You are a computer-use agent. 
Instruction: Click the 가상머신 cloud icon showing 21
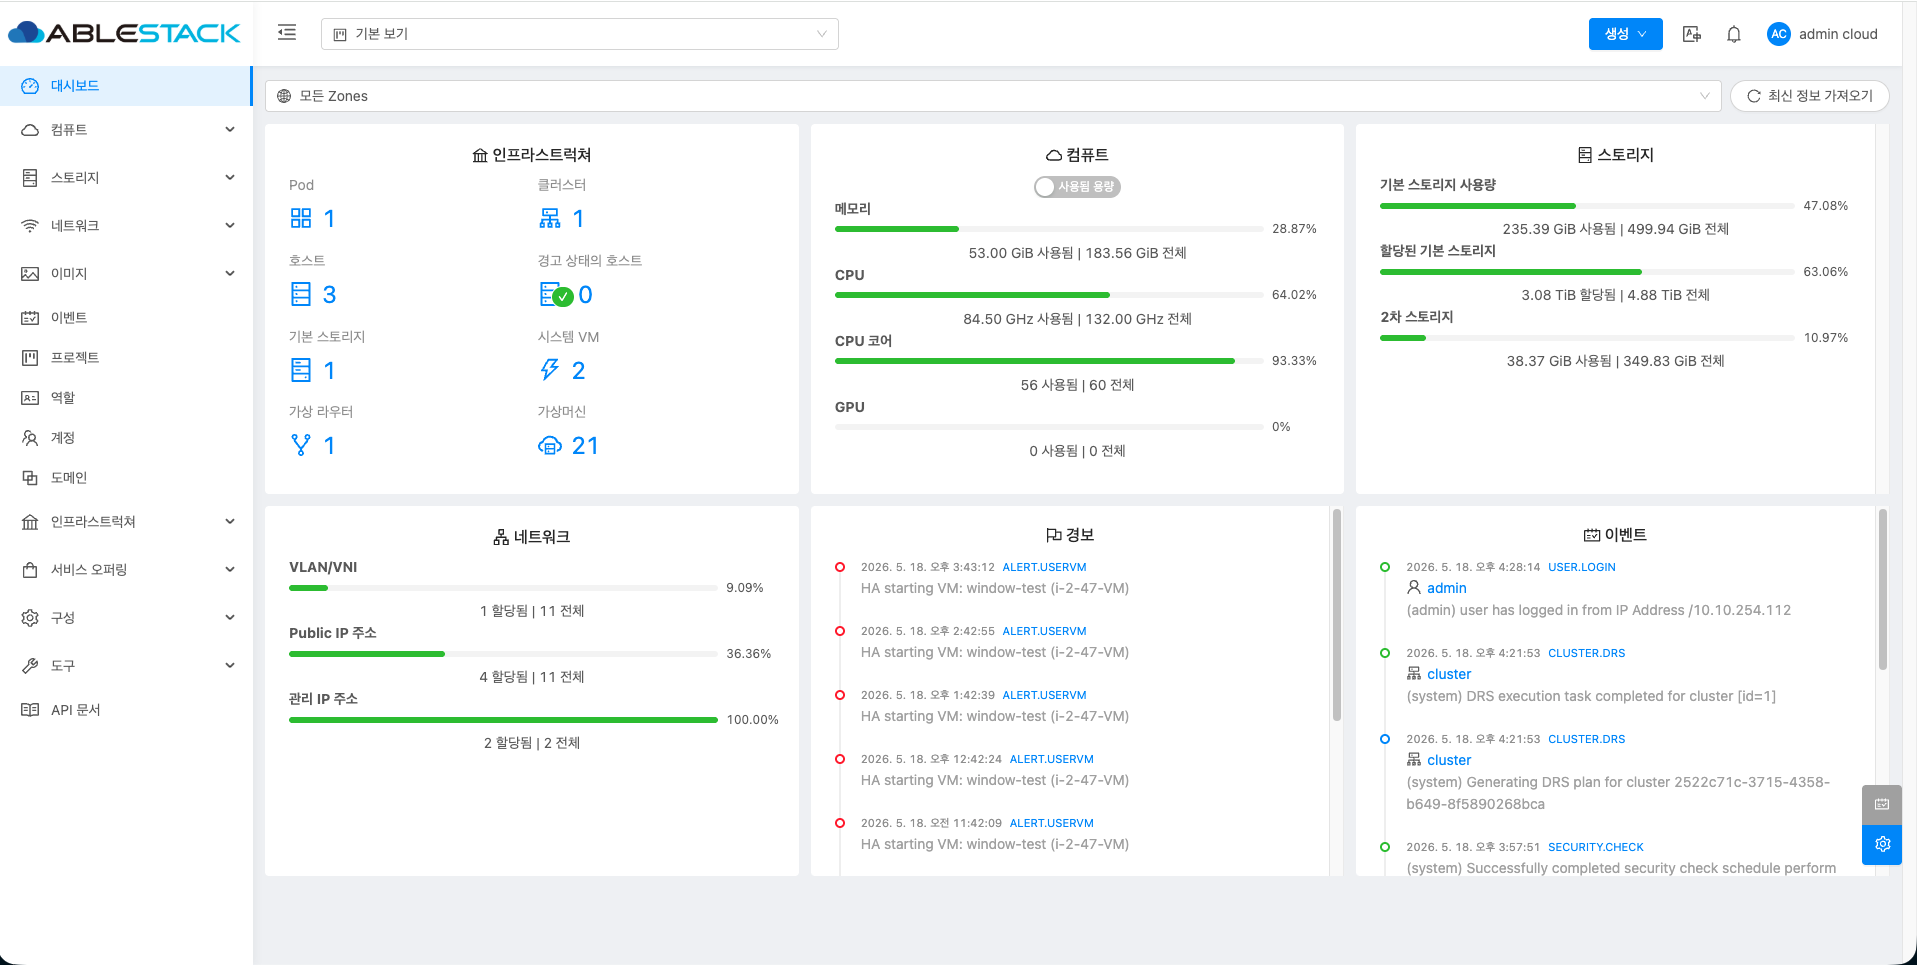tap(550, 445)
